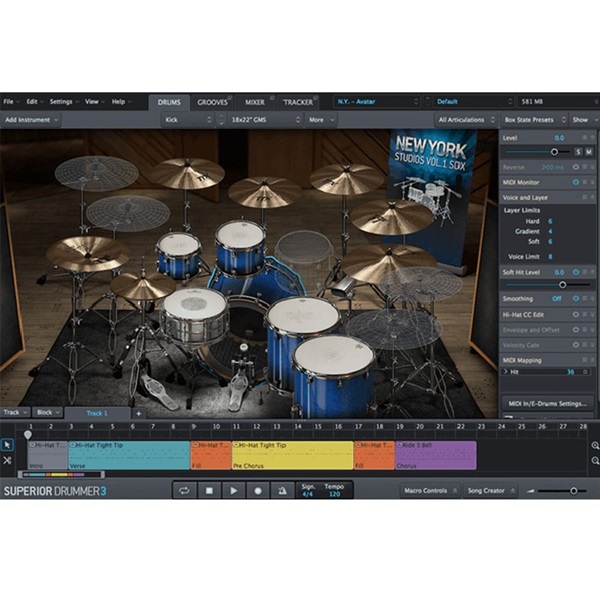Click the Level slider handle
The width and height of the screenshot is (600, 600).
pyautogui.click(x=554, y=152)
